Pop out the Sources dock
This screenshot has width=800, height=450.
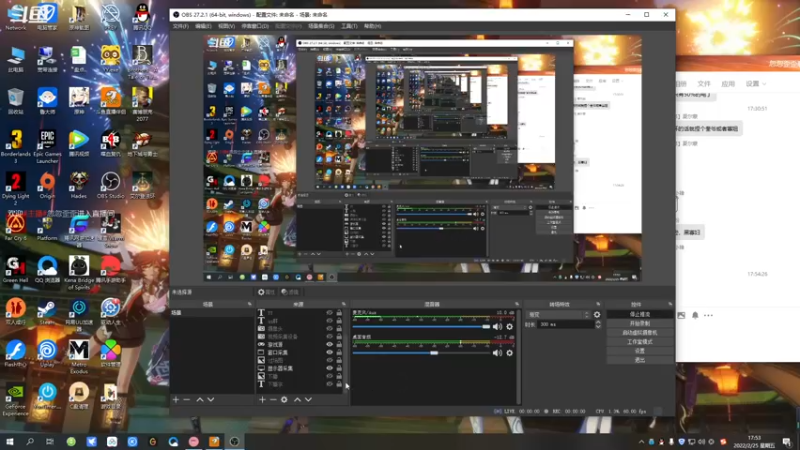click(343, 304)
